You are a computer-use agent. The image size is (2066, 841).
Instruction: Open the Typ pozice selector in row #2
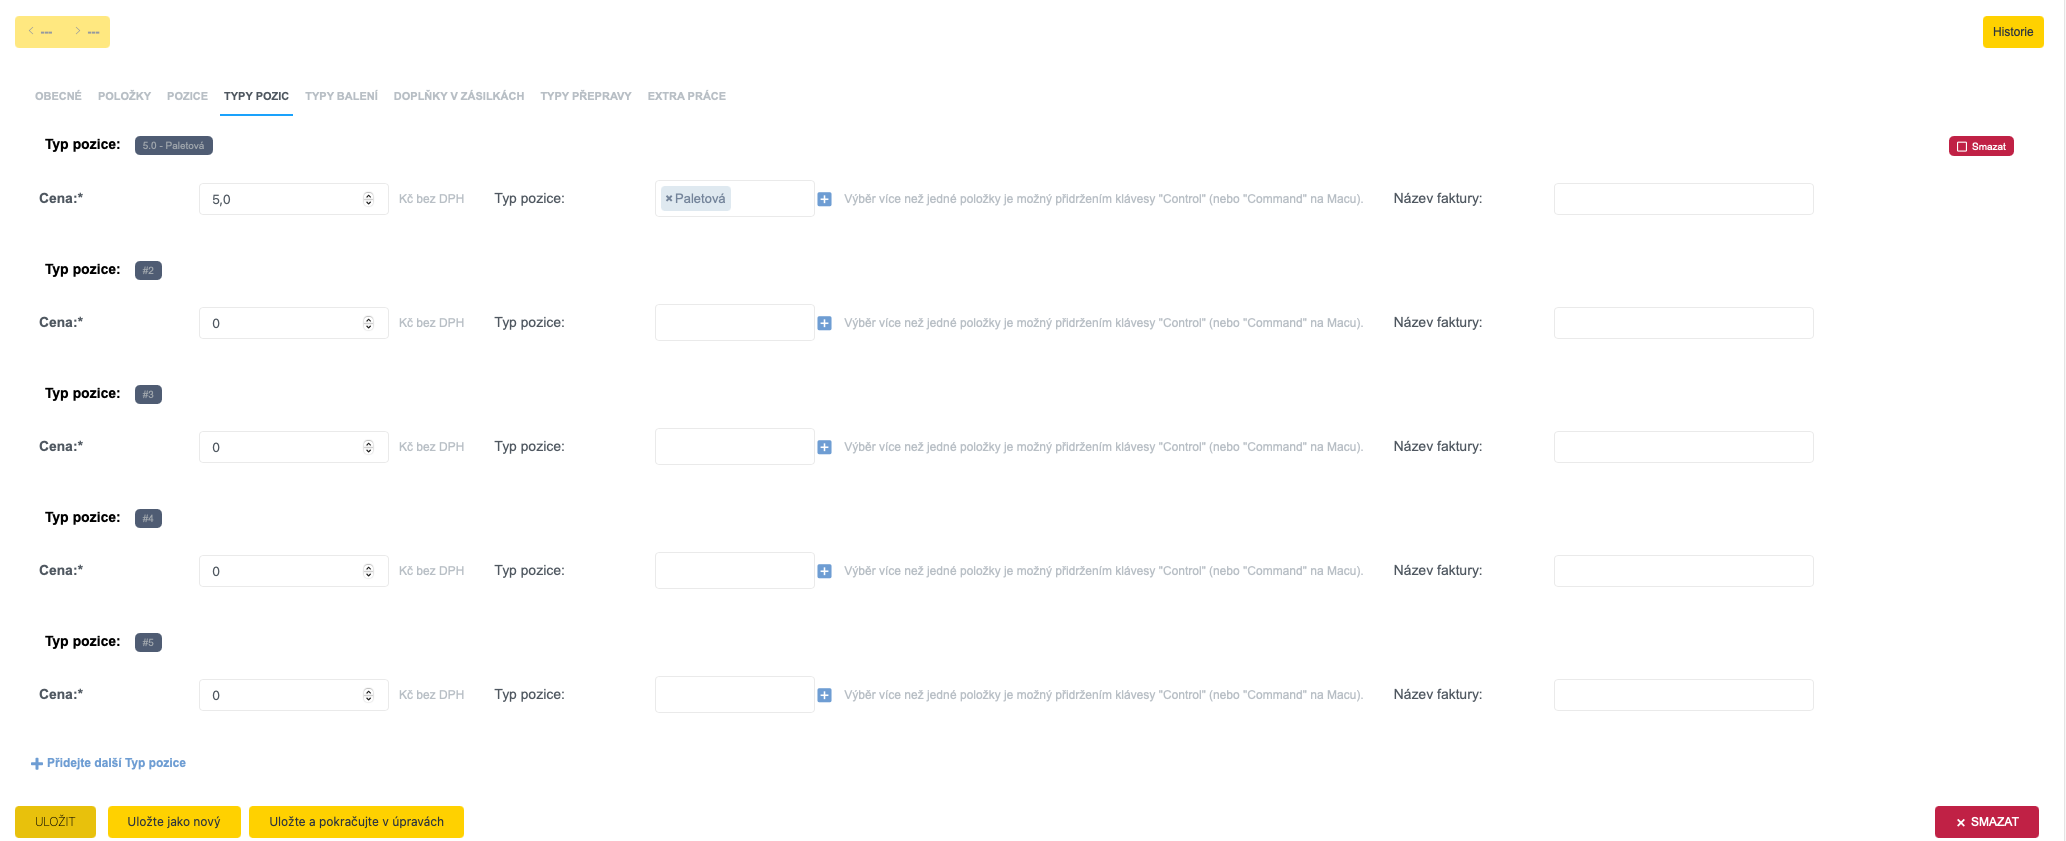(734, 323)
